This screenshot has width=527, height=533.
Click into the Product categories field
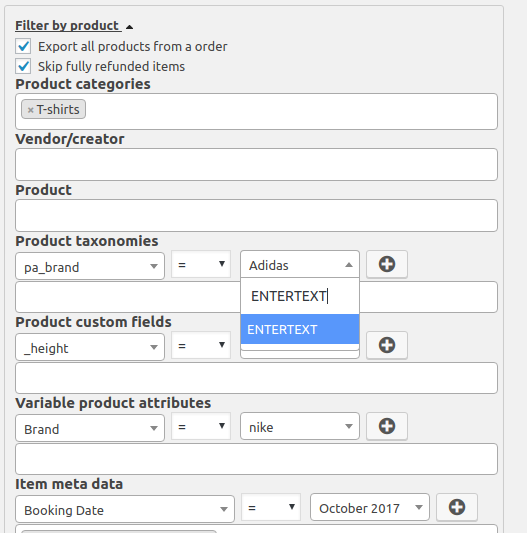[x=256, y=111]
